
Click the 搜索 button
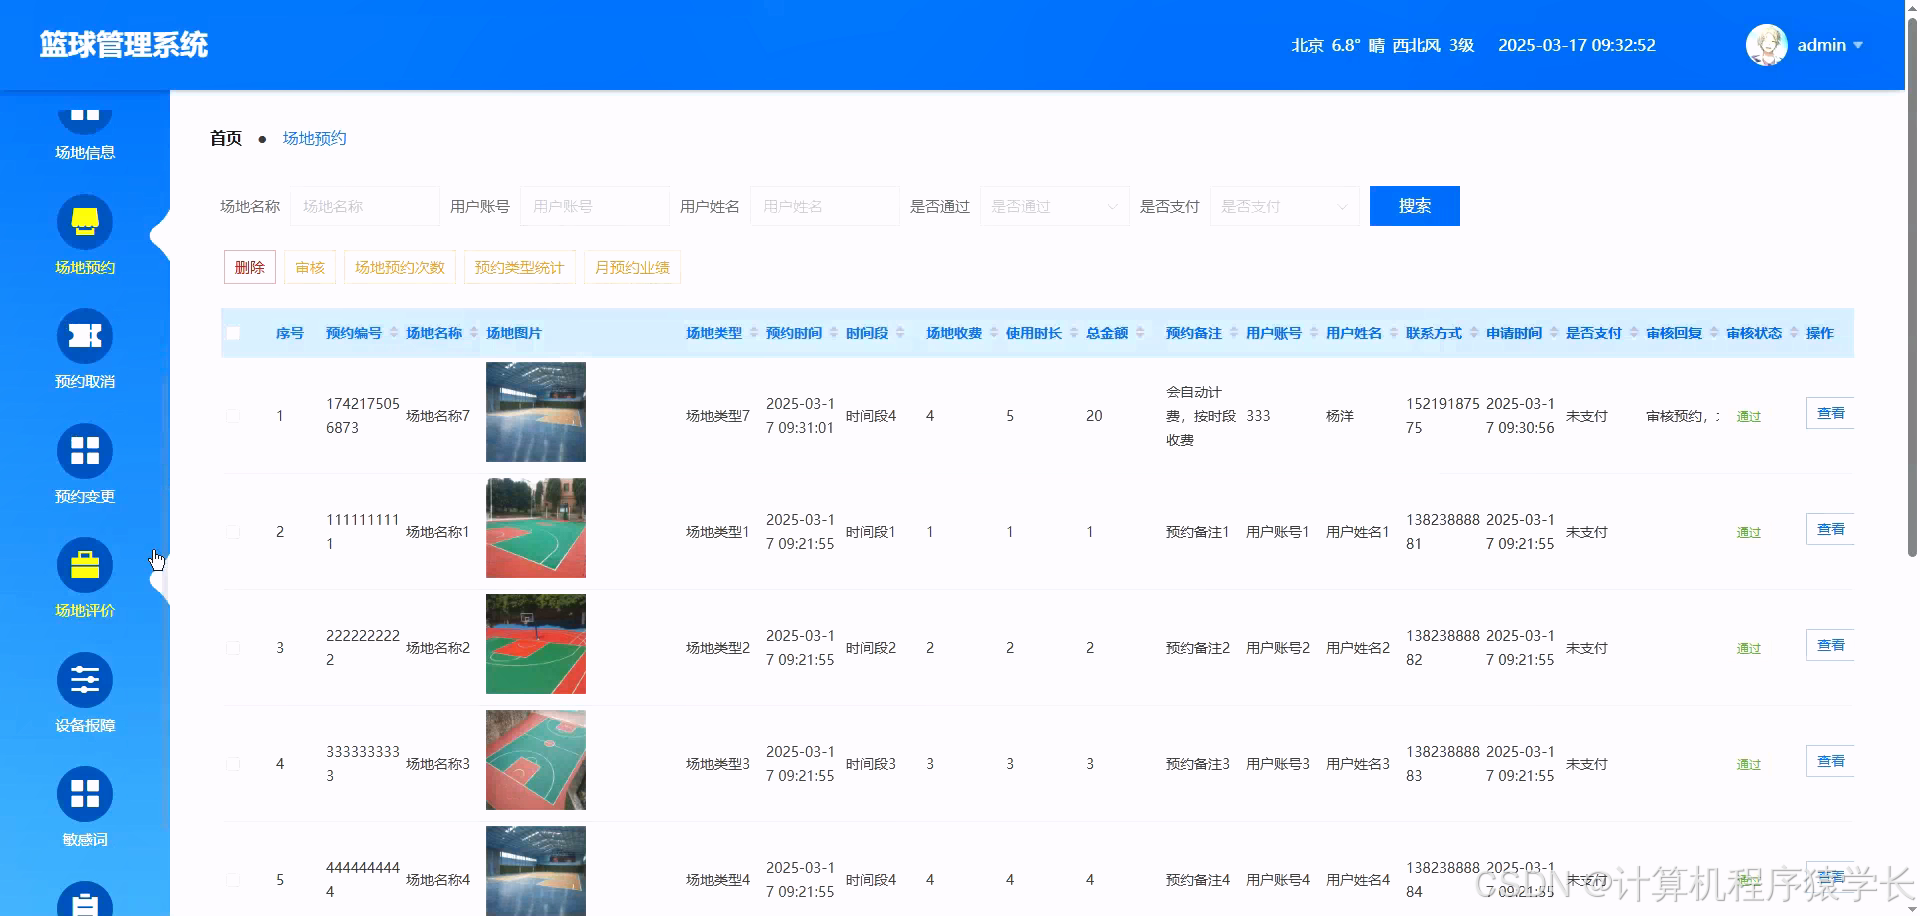1414,206
